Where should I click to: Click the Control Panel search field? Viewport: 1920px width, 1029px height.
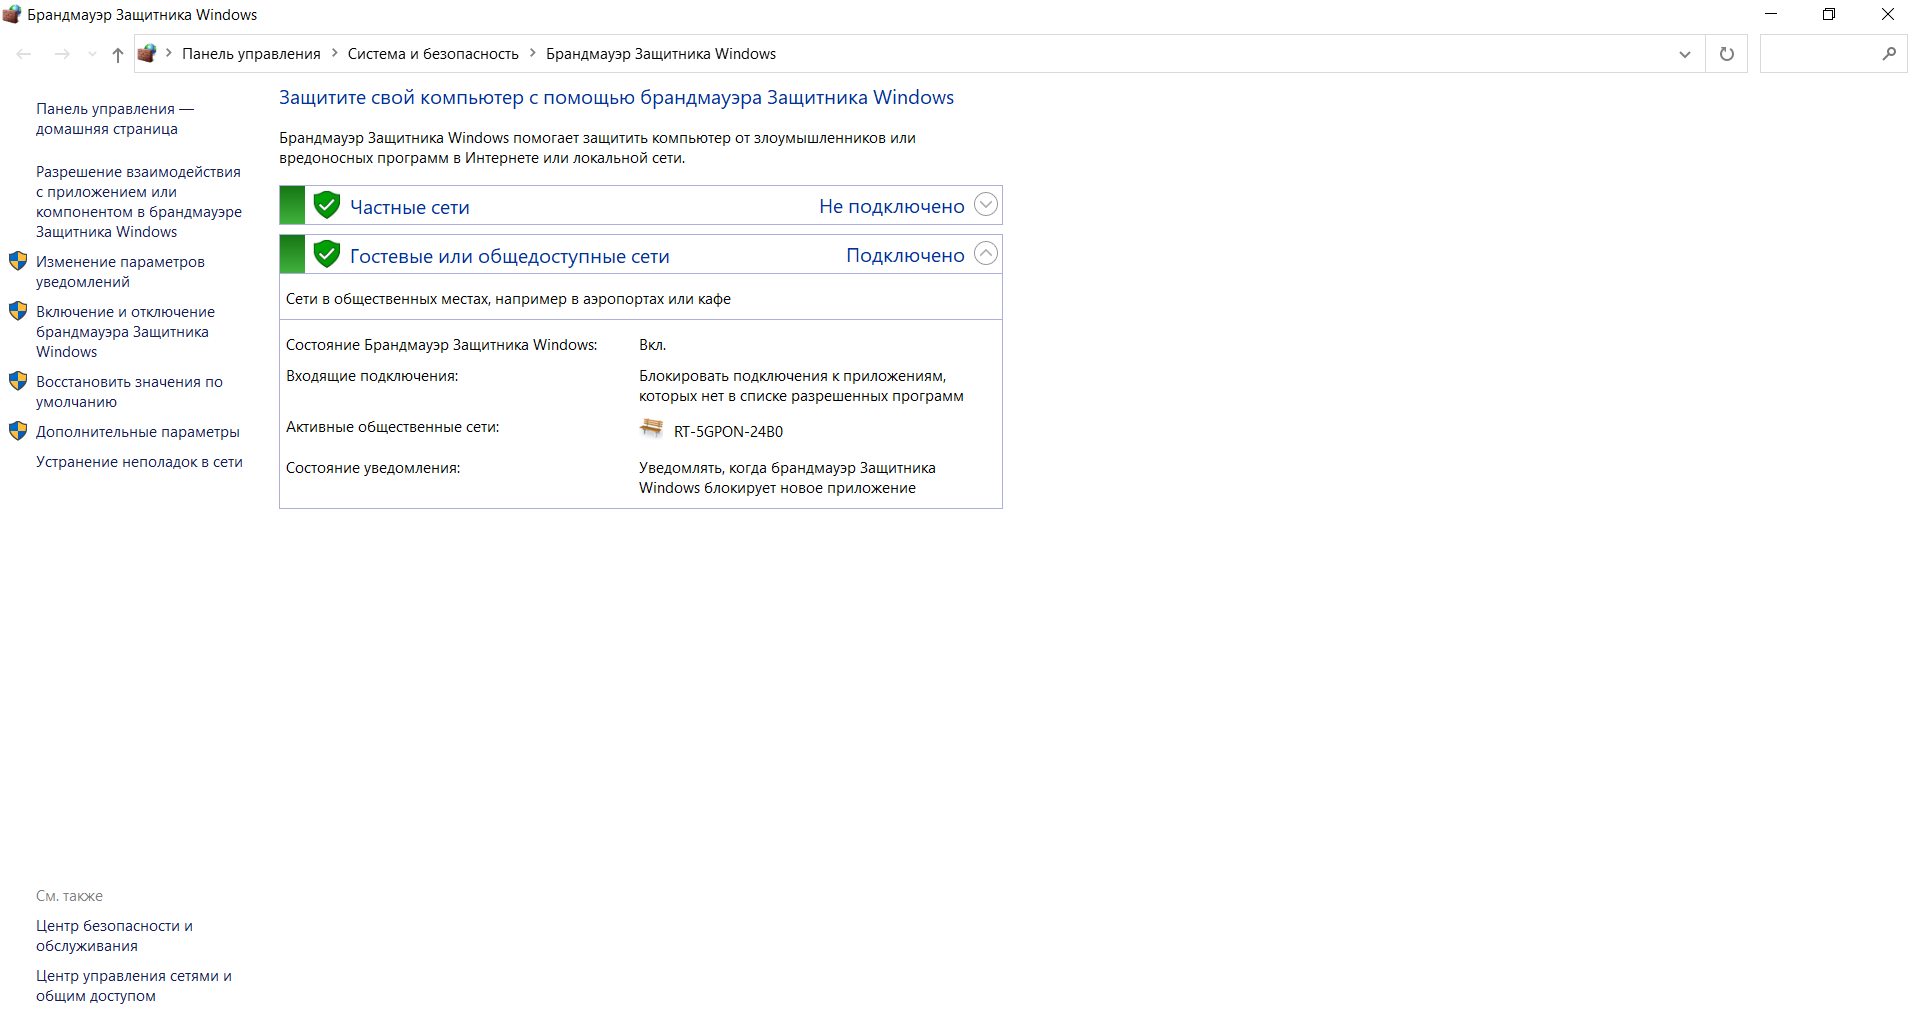pos(1820,54)
